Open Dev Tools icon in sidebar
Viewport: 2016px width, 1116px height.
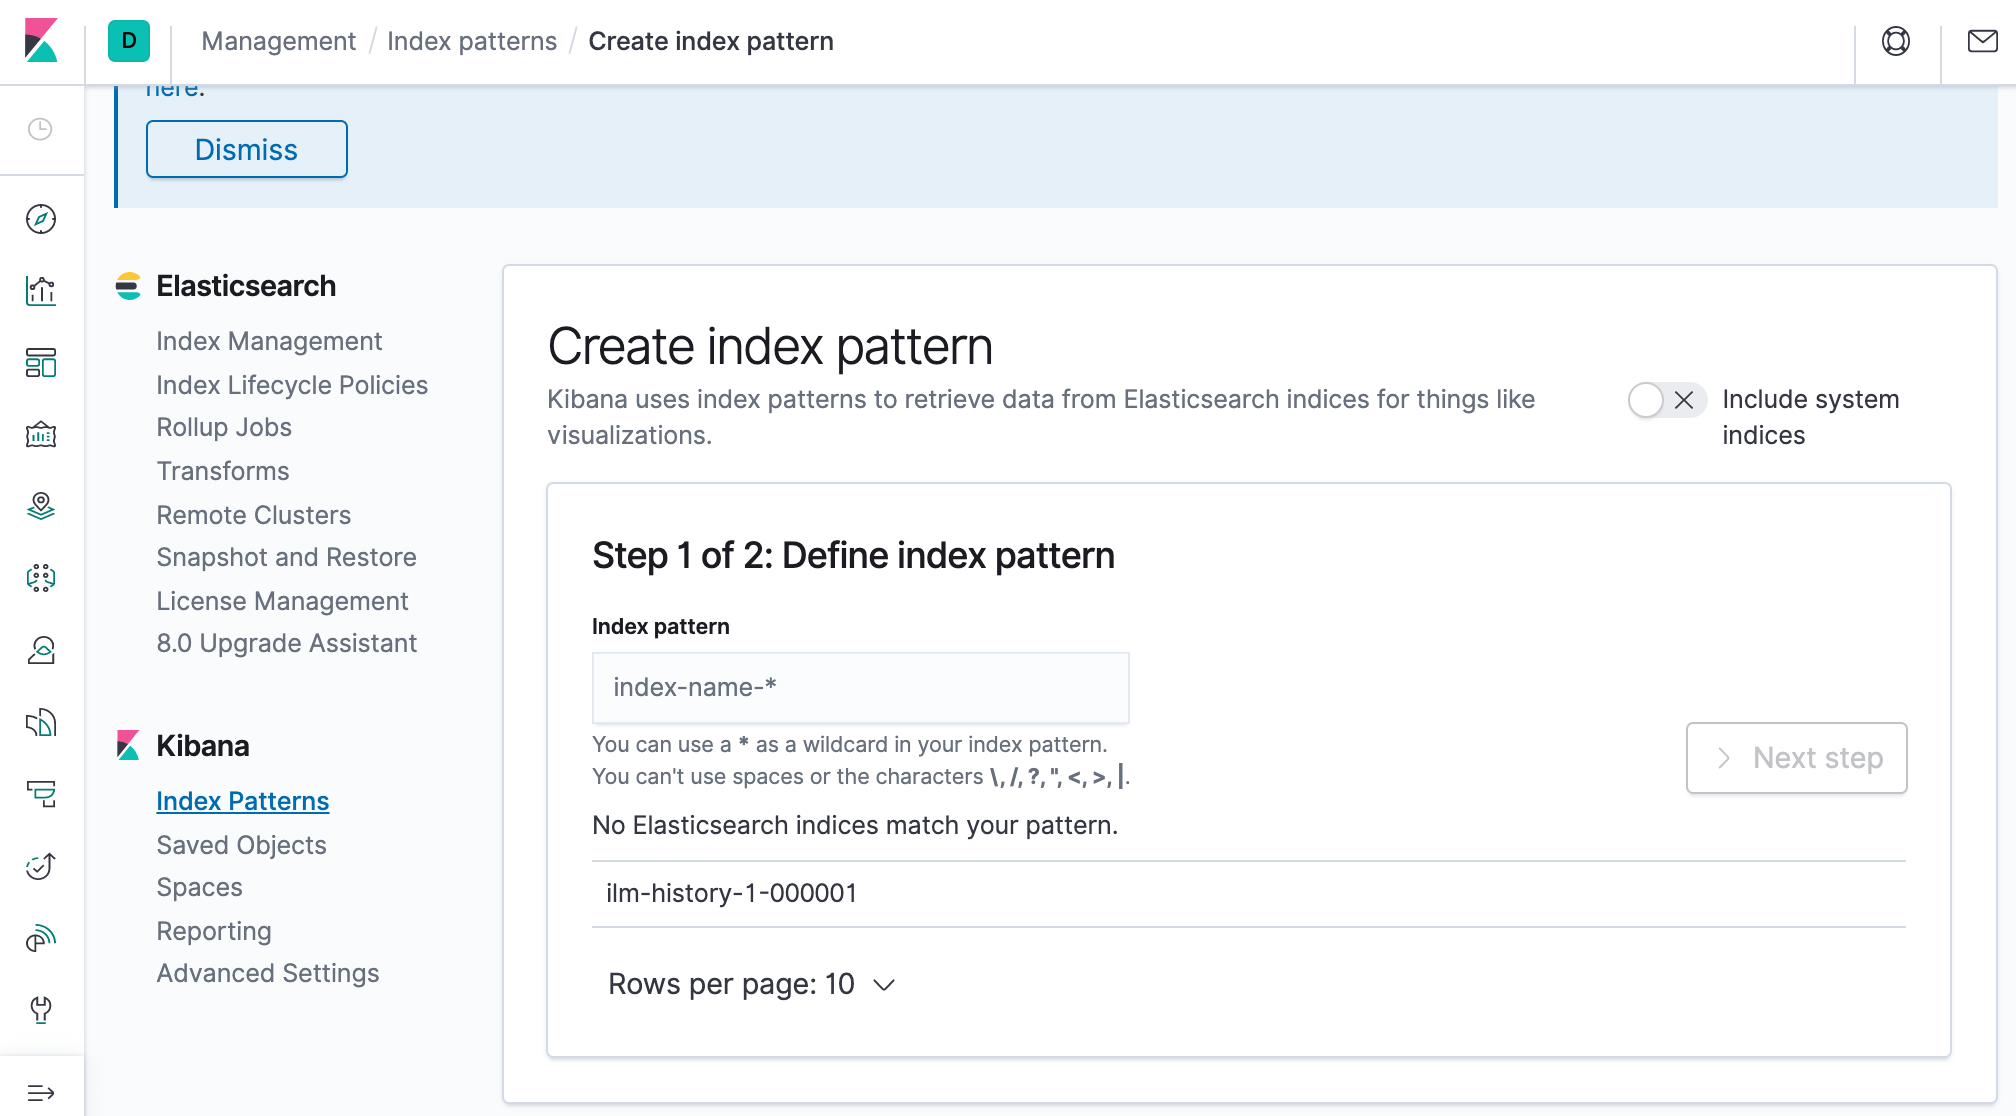41,1010
